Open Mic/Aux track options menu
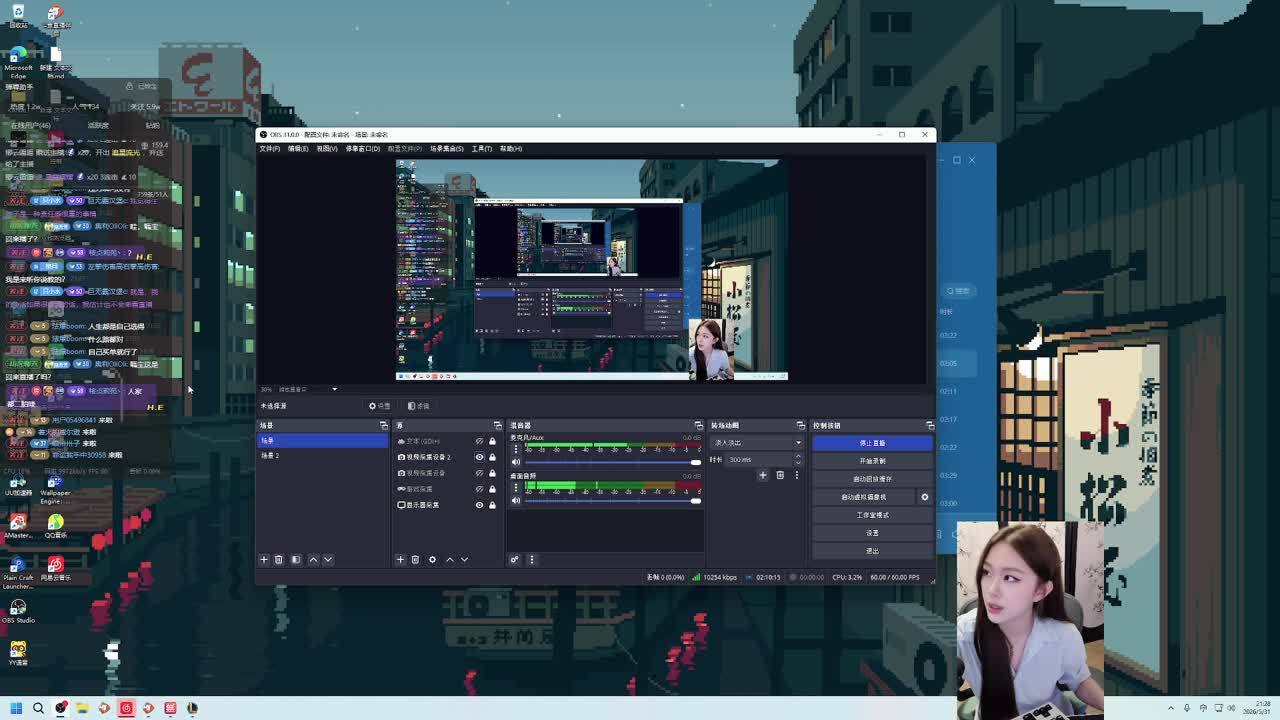 [515, 449]
